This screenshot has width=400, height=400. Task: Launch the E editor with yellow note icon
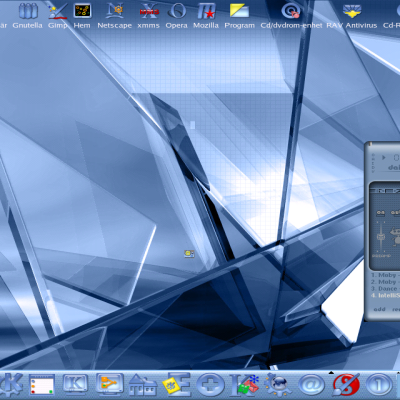pos(176,385)
